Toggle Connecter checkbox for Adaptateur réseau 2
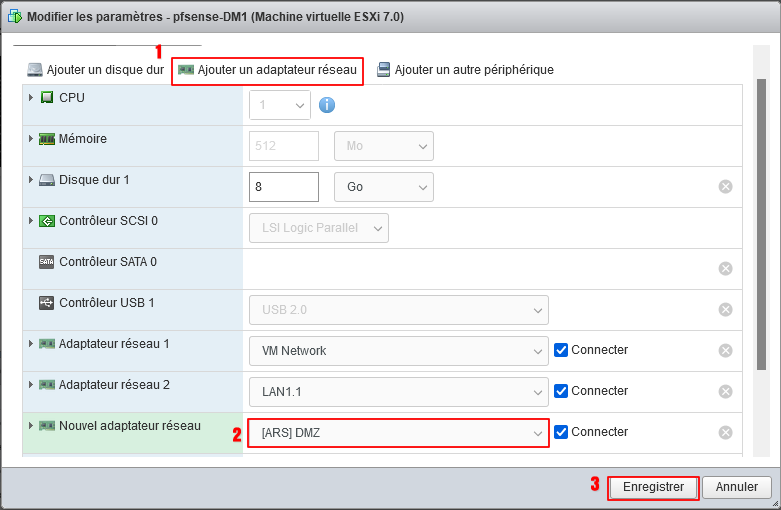Screen dimensions: 781x510 pyautogui.click(x=561, y=391)
